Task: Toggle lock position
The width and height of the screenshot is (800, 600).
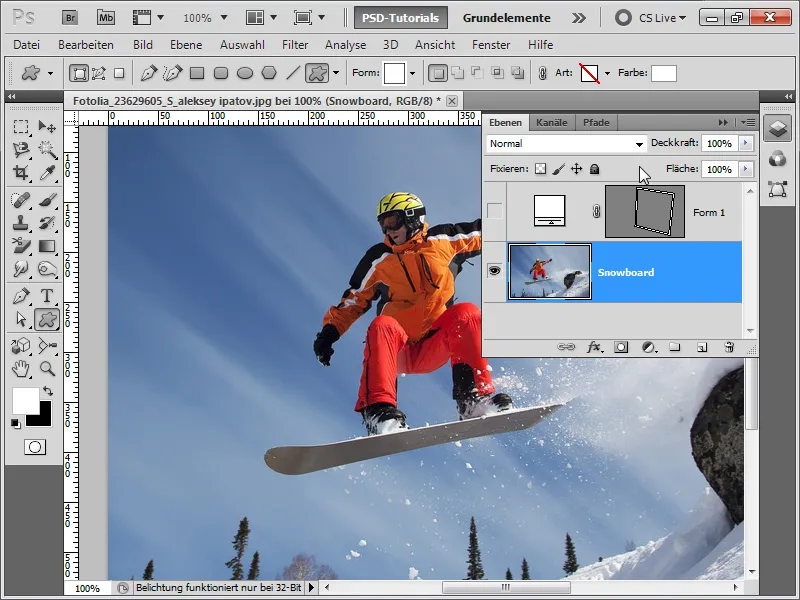Action: tap(577, 169)
